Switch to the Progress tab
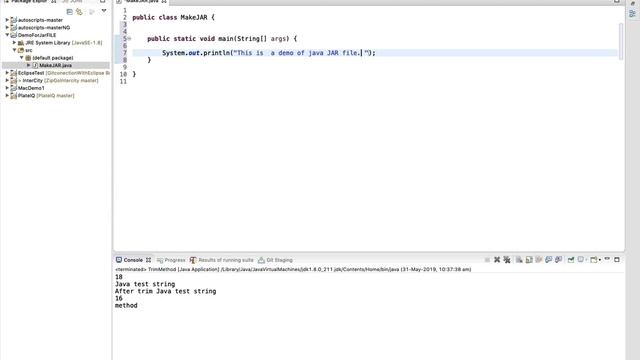Image resolution: width=640 pixels, height=360 pixels. pos(171,260)
